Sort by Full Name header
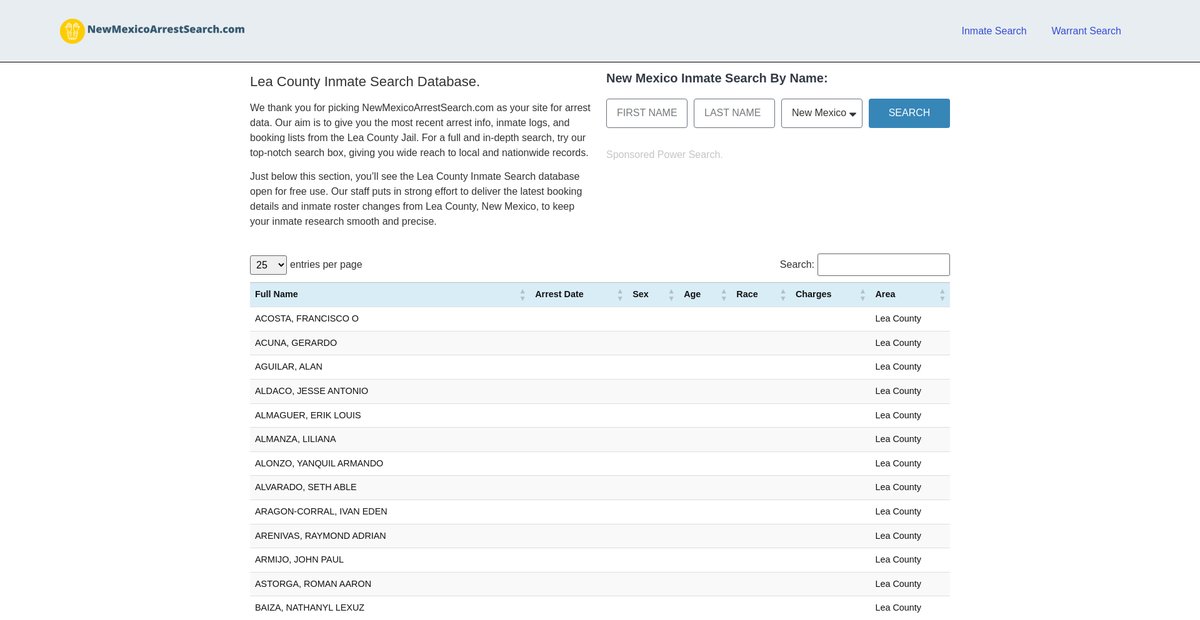 pyautogui.click(x=389, y=295)
